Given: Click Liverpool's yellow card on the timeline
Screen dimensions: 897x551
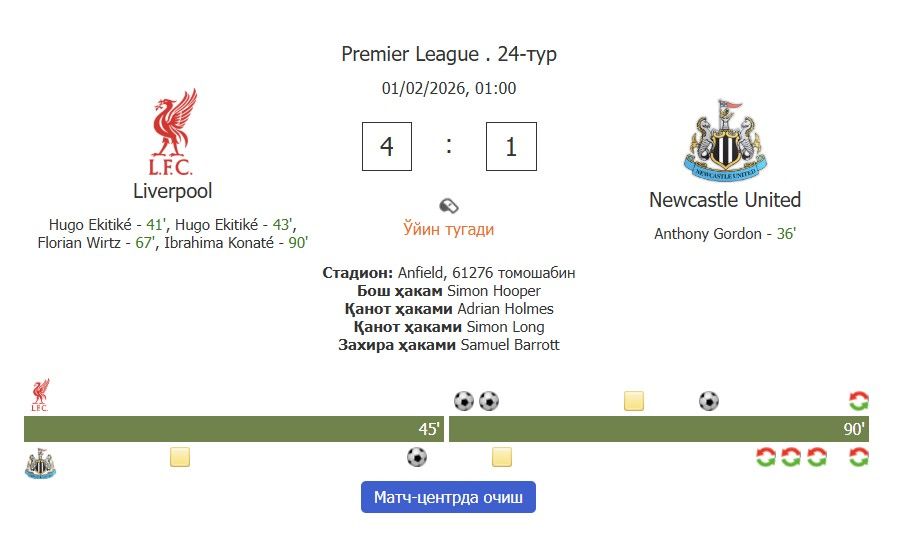Looking at the screenshot, I should tap(634, 401).
